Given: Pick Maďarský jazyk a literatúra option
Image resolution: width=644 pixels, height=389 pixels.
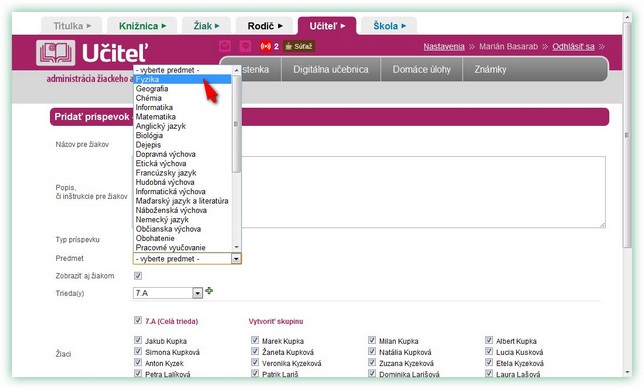Looking at the screenshot, I should point(183,201).
